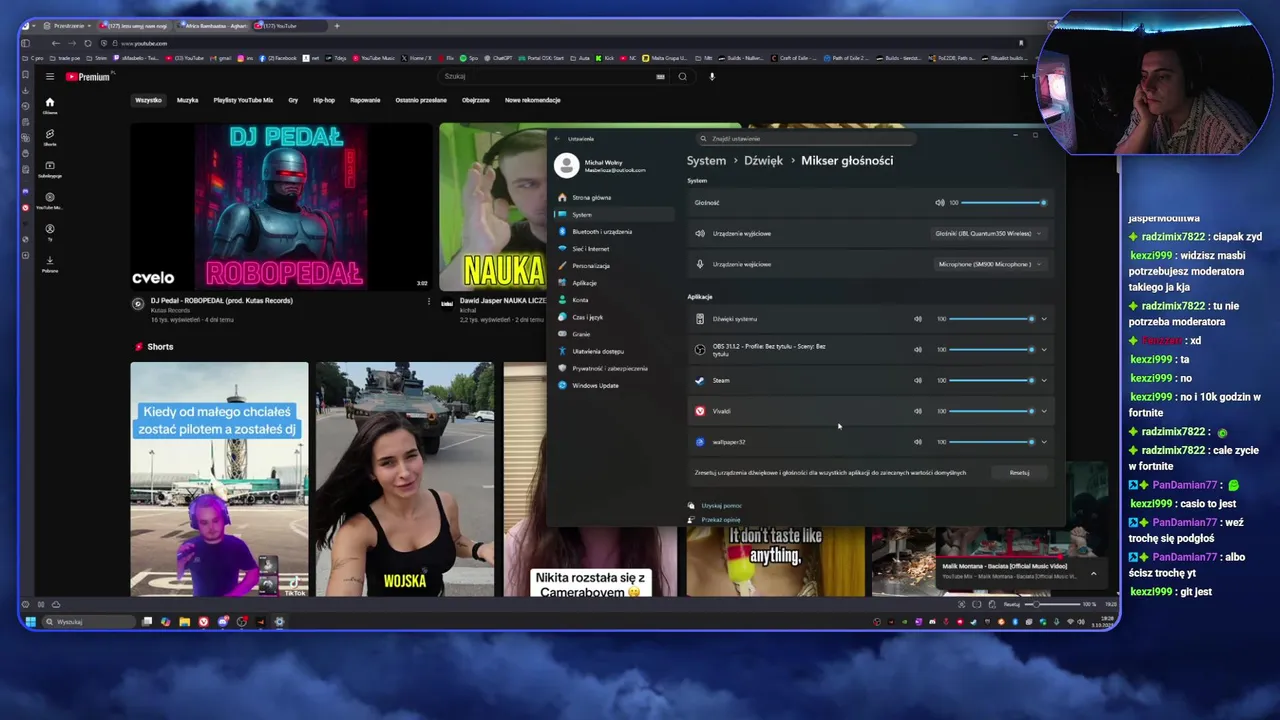Open YouTube Shorts sidebar icon
Screen dimensions: 1280x720
[x=49, y=137]
